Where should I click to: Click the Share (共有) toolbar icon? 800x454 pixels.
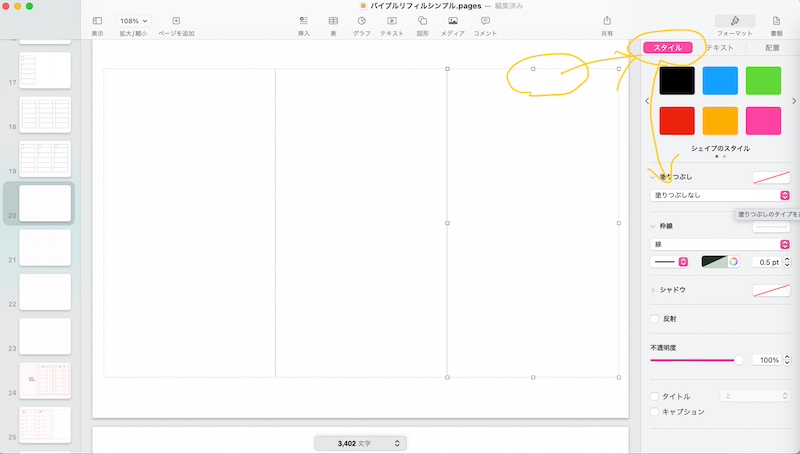pos(607,21)
